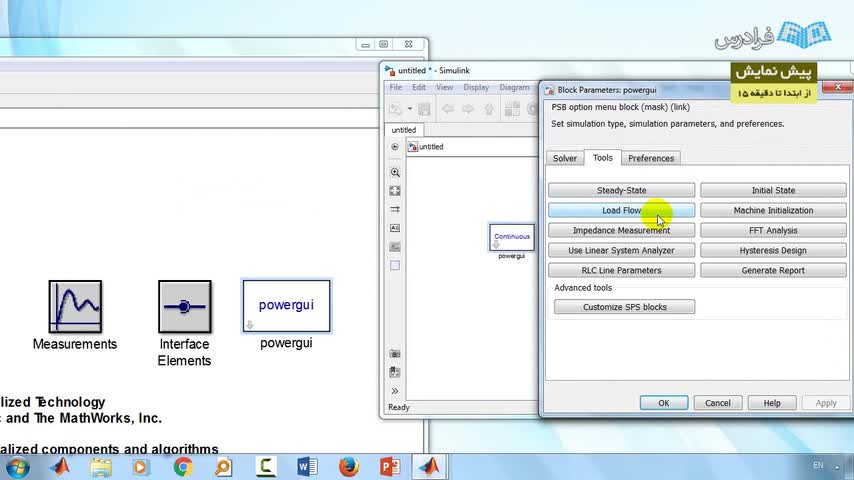The image size is (854, 480).
Task: Click the Machine Initialization button
Action: click(x=773, y=210)
